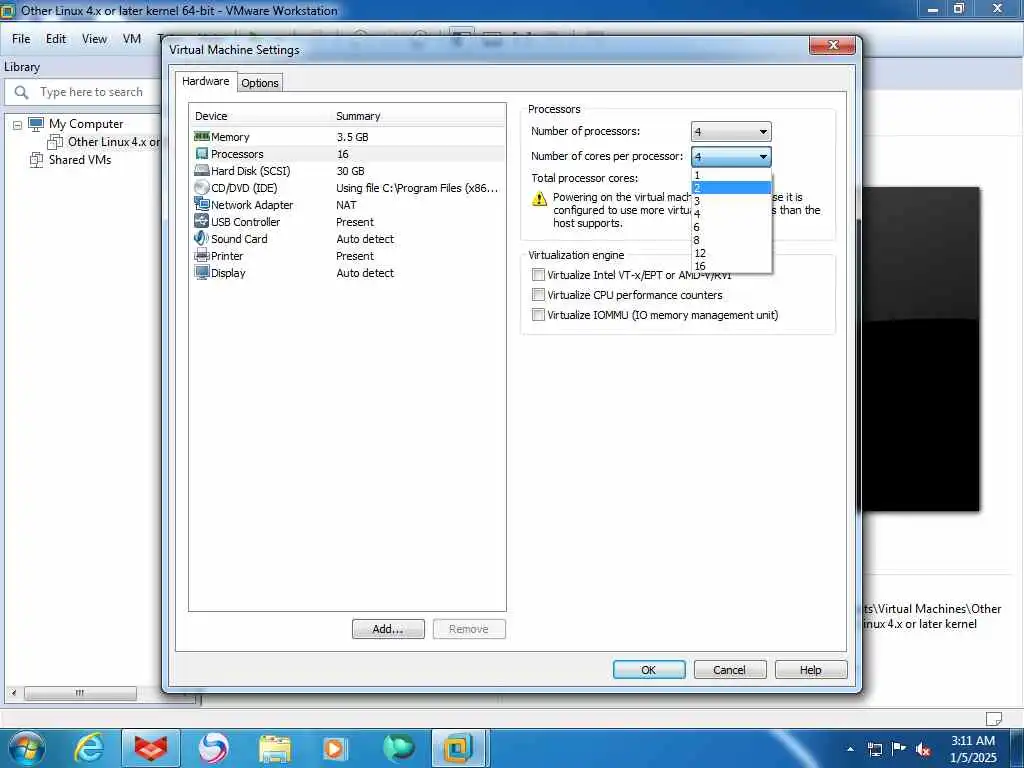Open the Windows Start button
This screenshot has width=1024, height=768.
pos(27,748)
